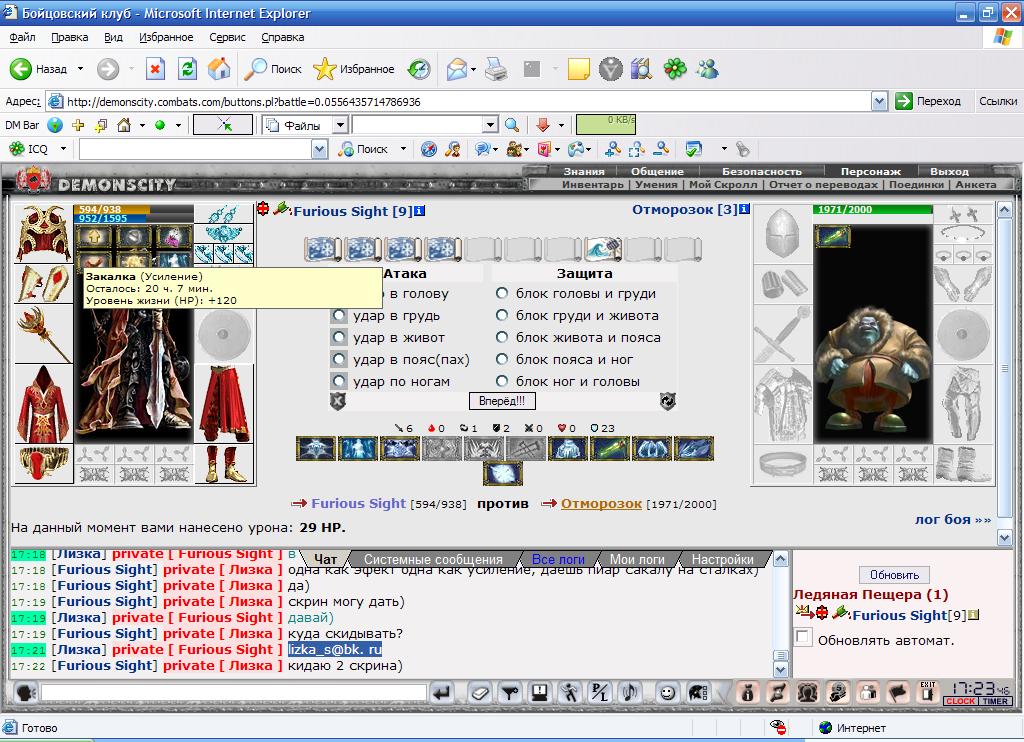The image size is (1024, 742).
Task: Use the first snowflake scroll
Action: pos(323,249)
